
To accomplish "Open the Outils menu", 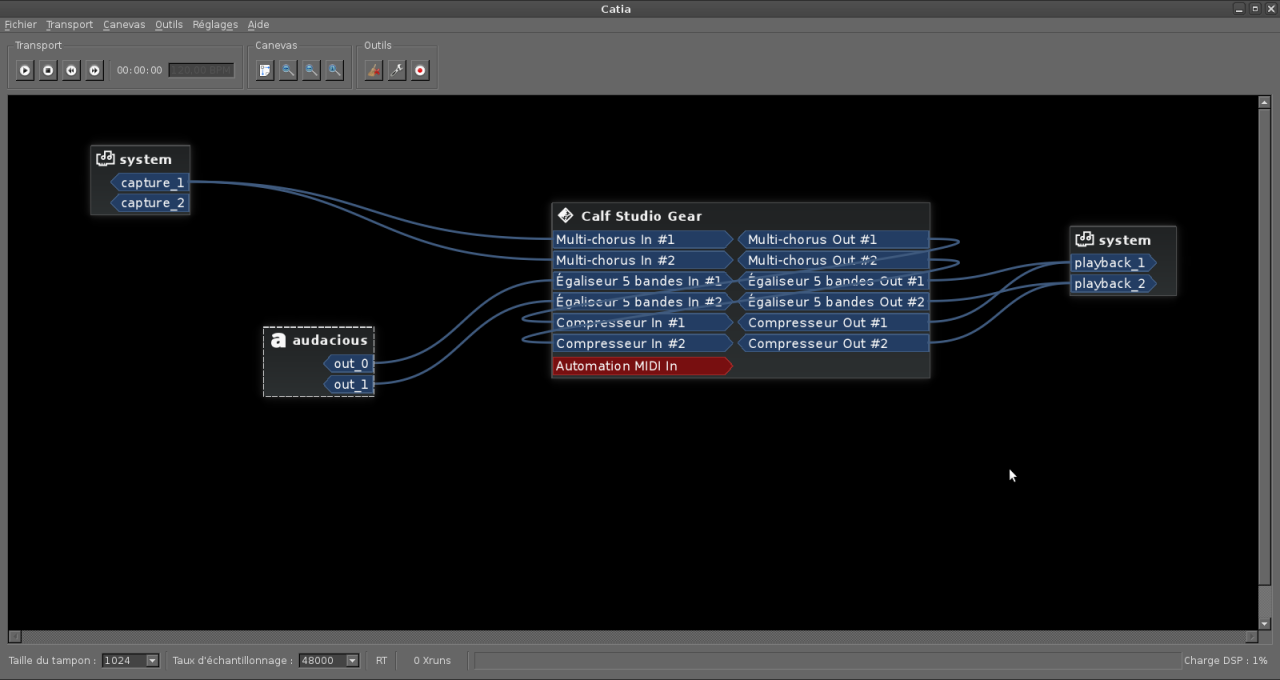I will pos(169,24).
